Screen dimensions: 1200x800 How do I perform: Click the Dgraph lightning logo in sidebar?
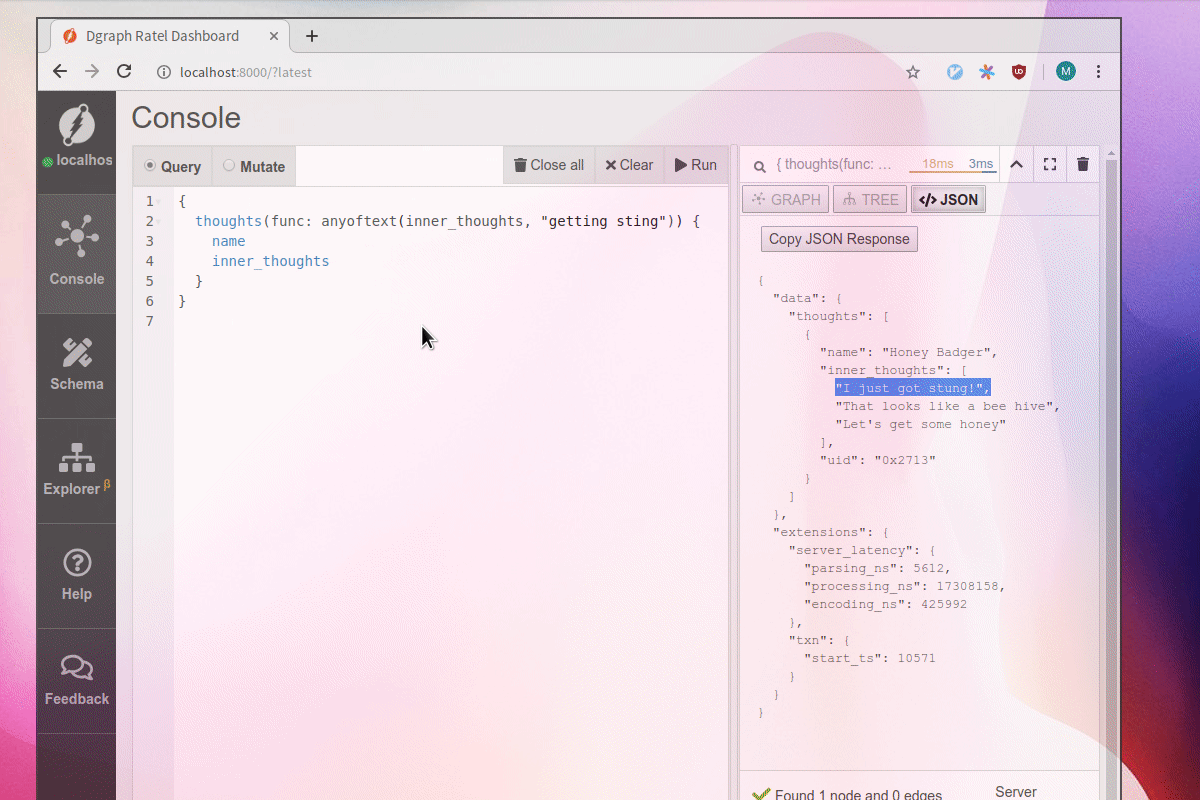pos(77,125)
